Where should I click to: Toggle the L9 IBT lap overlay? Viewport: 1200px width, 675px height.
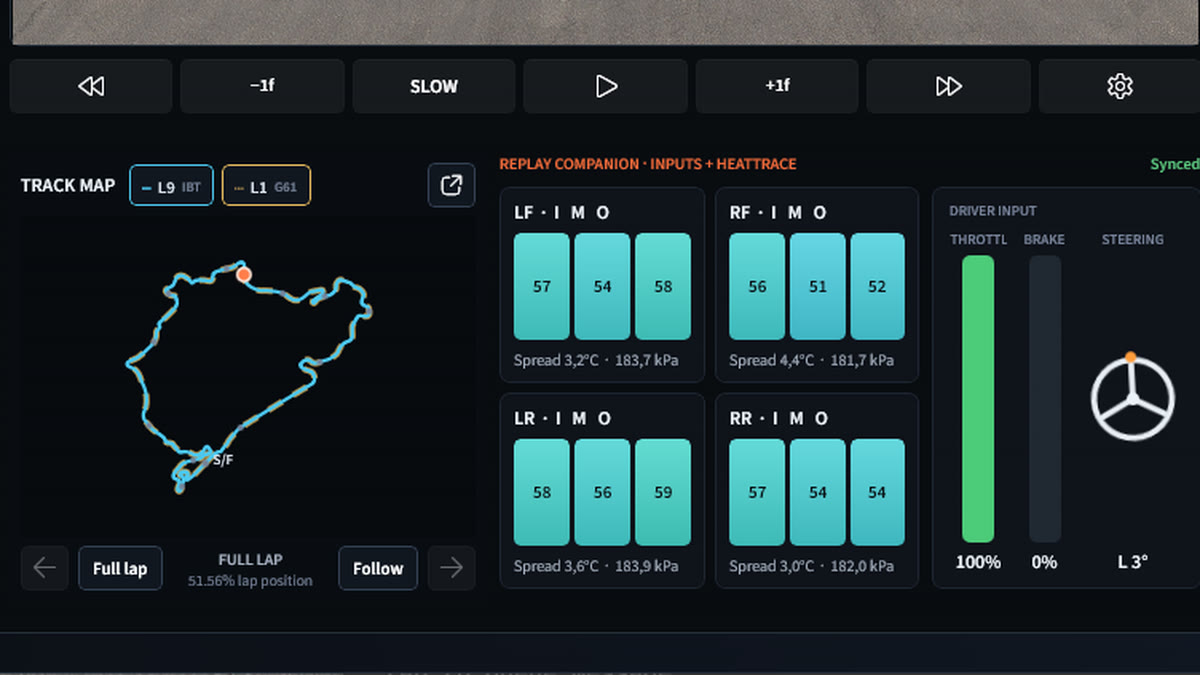click(171, 186)
